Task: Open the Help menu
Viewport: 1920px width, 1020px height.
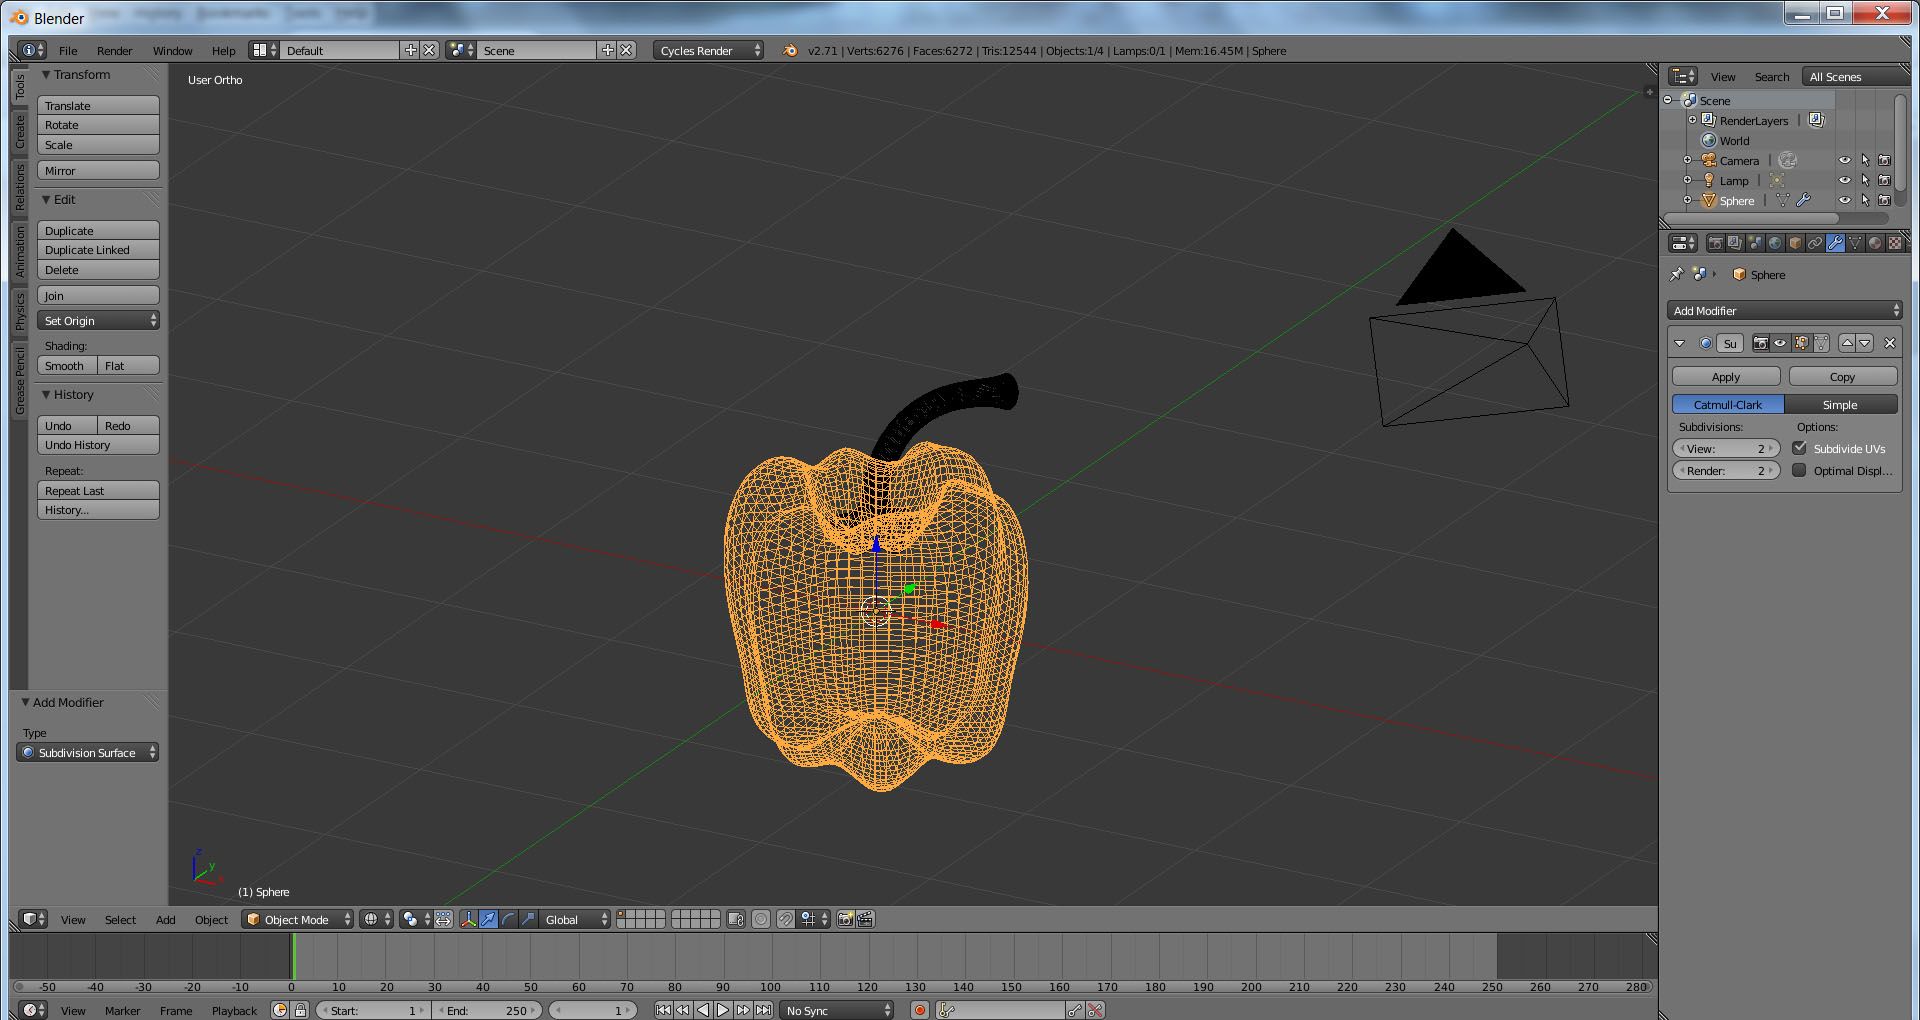Action: (223, 50)
